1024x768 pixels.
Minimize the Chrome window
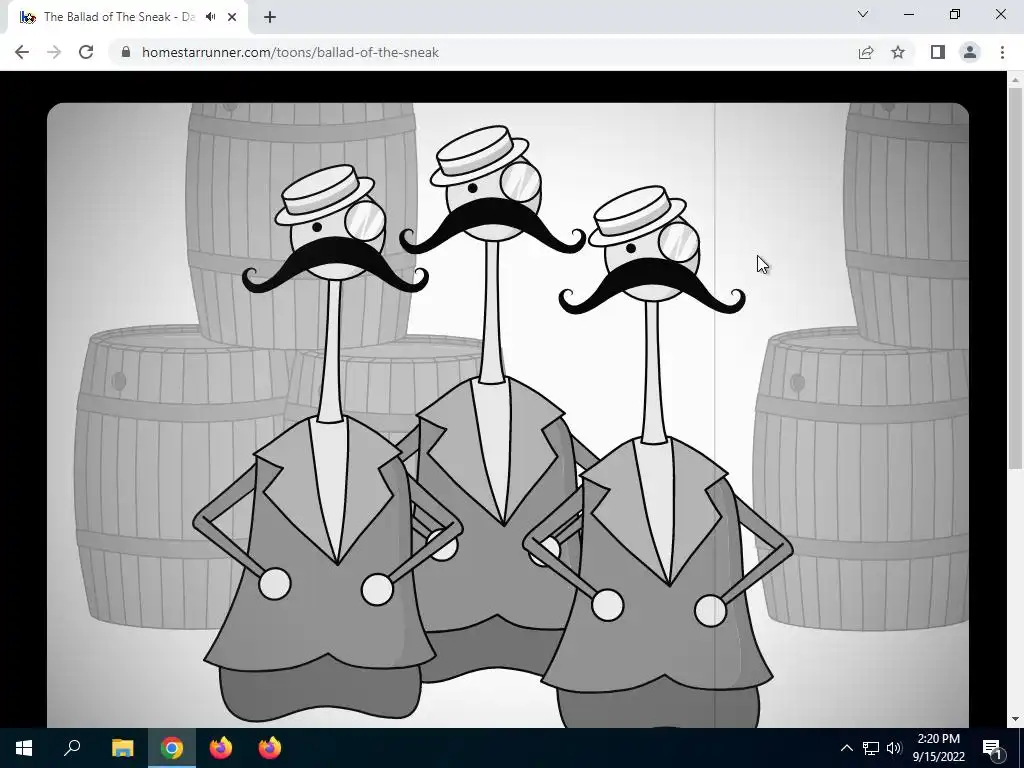click(x=909, y=14)
